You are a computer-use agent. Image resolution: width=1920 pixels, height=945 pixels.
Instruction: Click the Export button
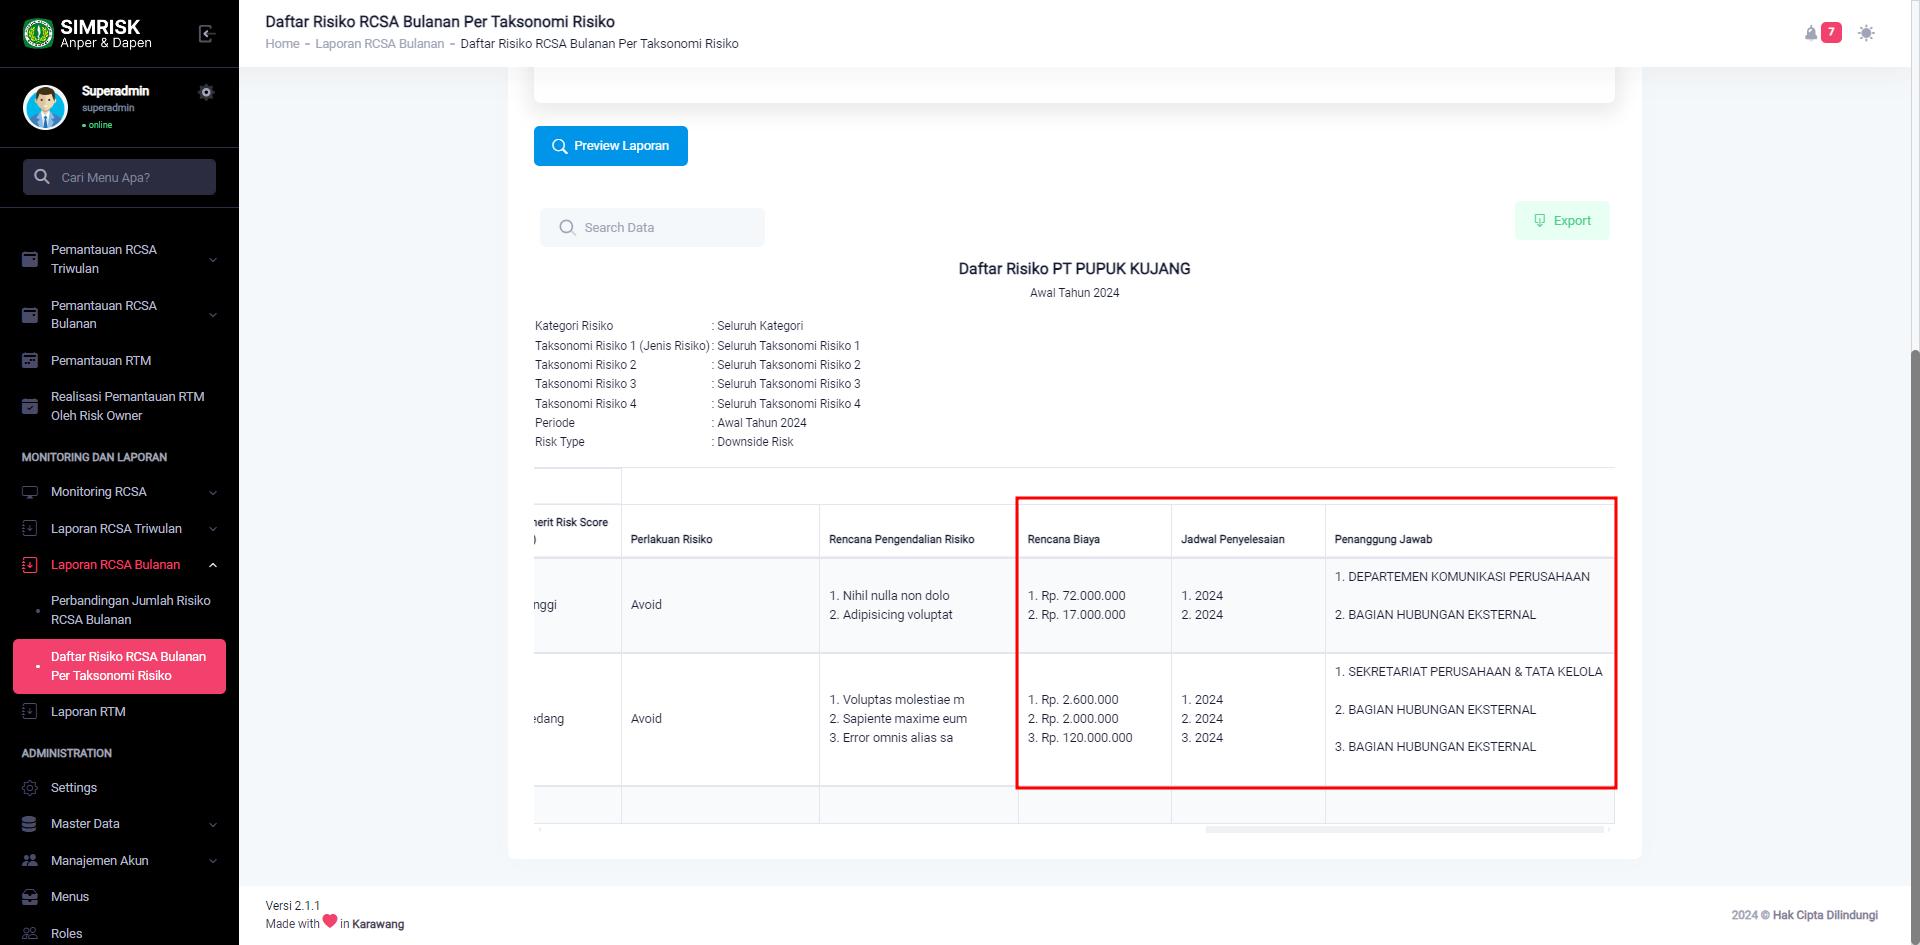click(1562, 221)
